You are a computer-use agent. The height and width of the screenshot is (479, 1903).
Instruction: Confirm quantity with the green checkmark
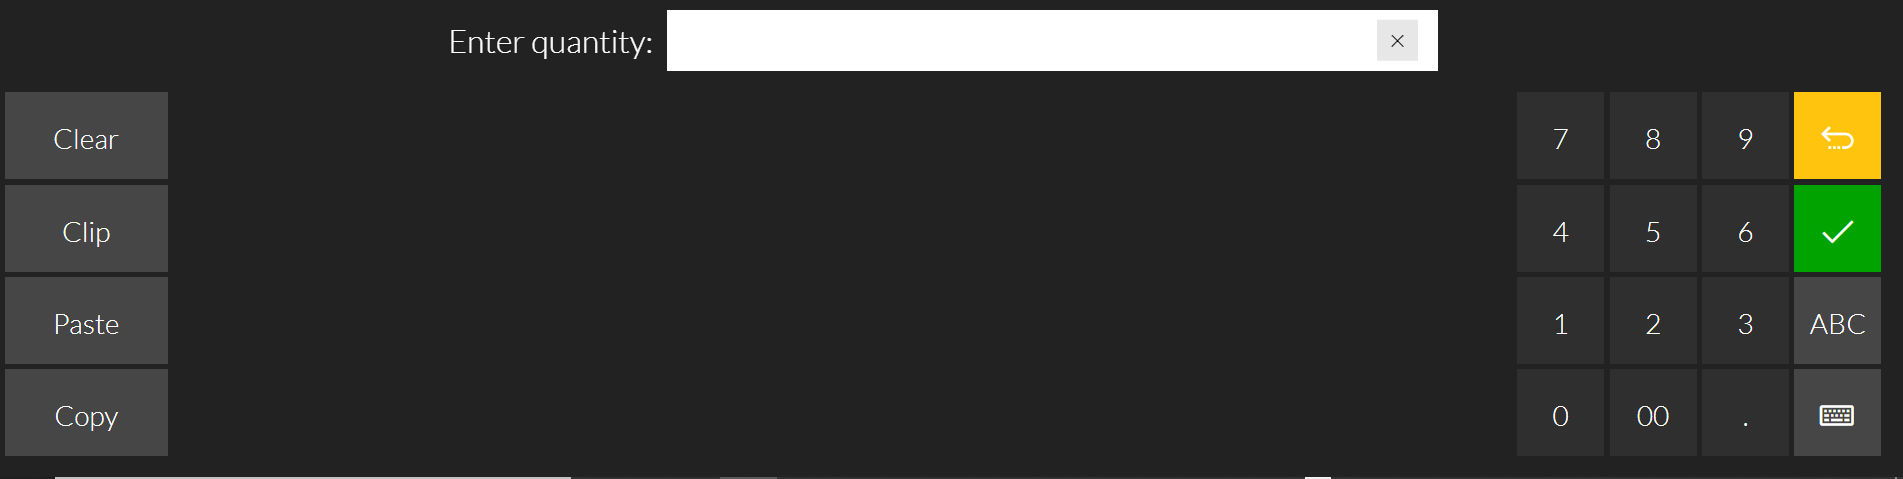1837,229
